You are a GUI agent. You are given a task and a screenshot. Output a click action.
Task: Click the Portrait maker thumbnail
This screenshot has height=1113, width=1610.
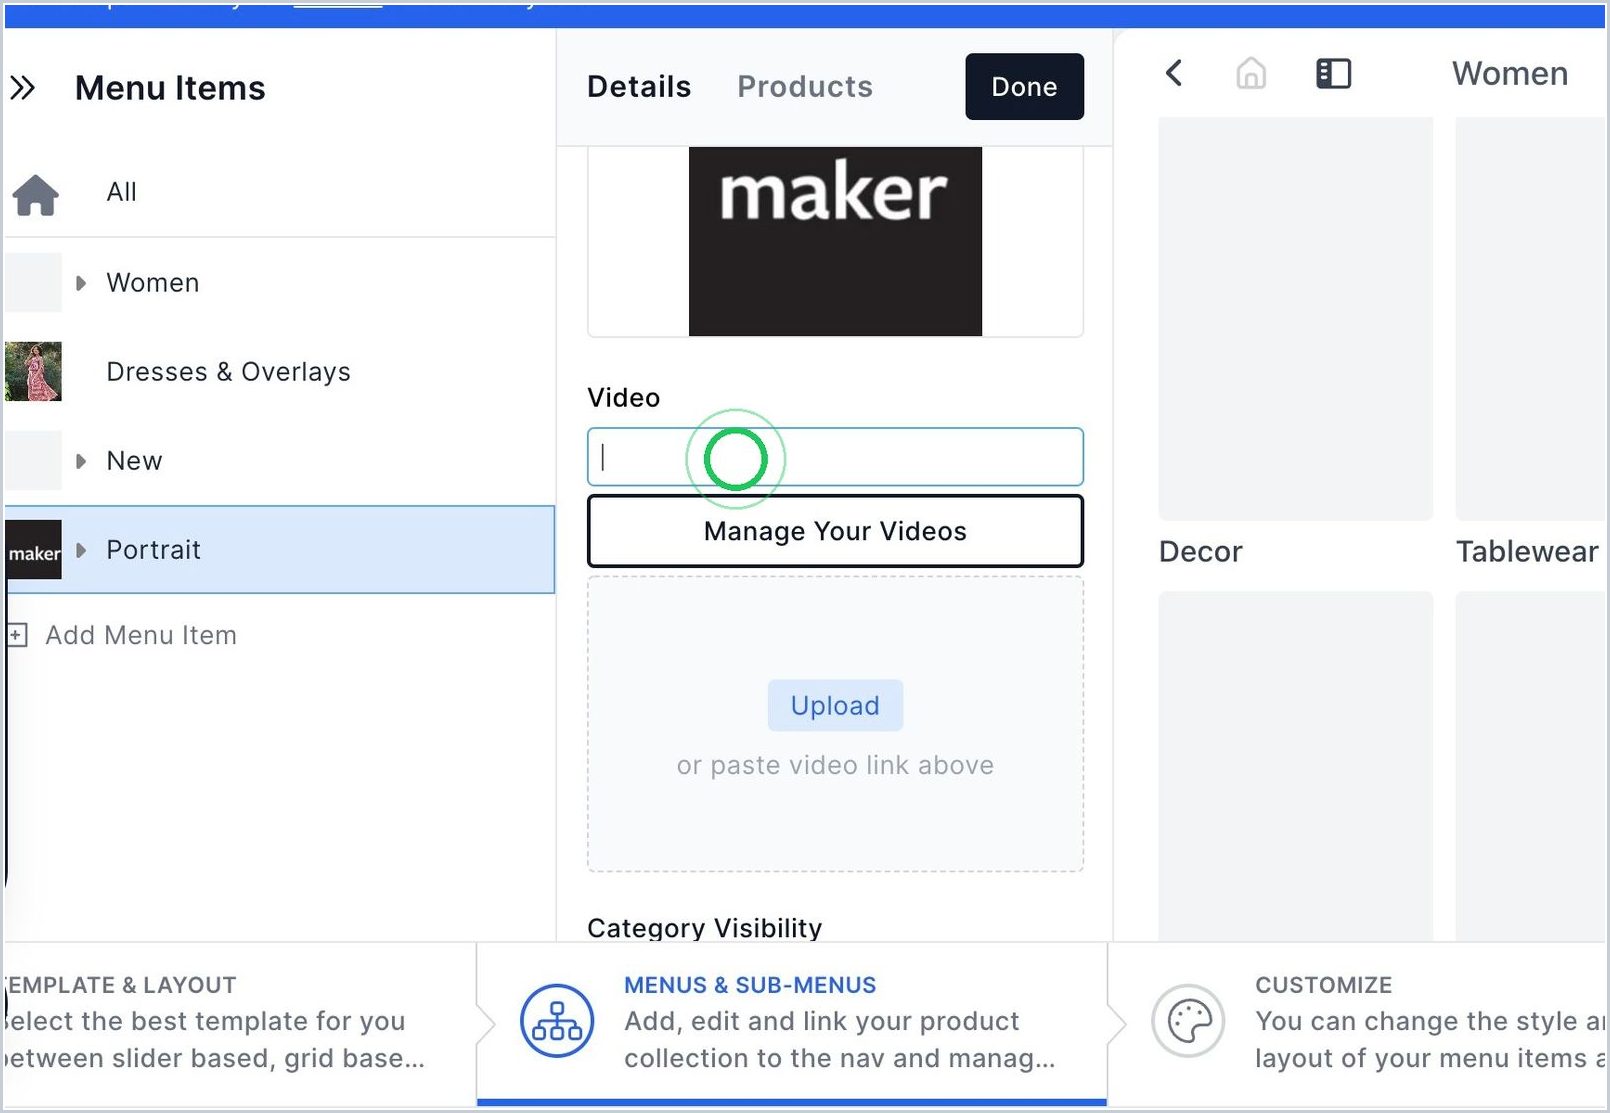point(33,550)
